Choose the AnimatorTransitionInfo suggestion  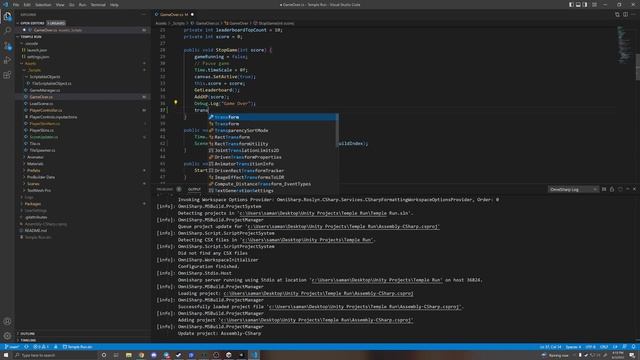coord(272,164)
